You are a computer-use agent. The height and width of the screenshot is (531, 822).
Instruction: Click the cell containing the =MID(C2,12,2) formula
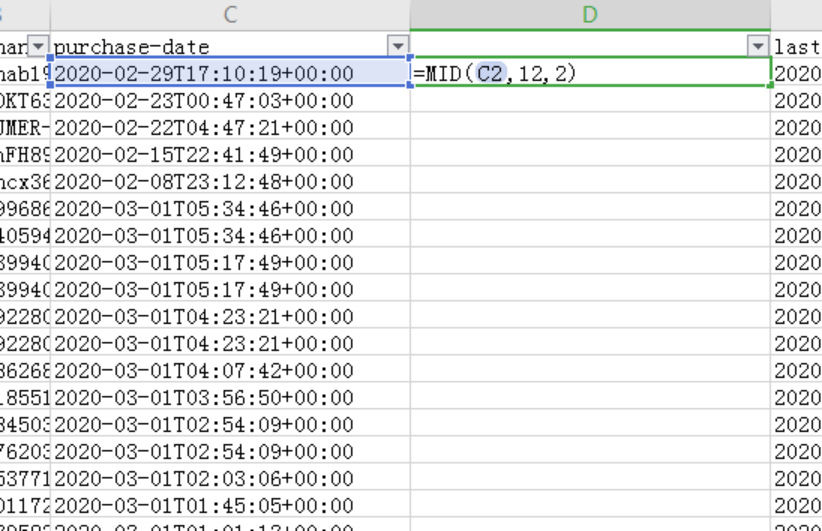tap(590, 73)
